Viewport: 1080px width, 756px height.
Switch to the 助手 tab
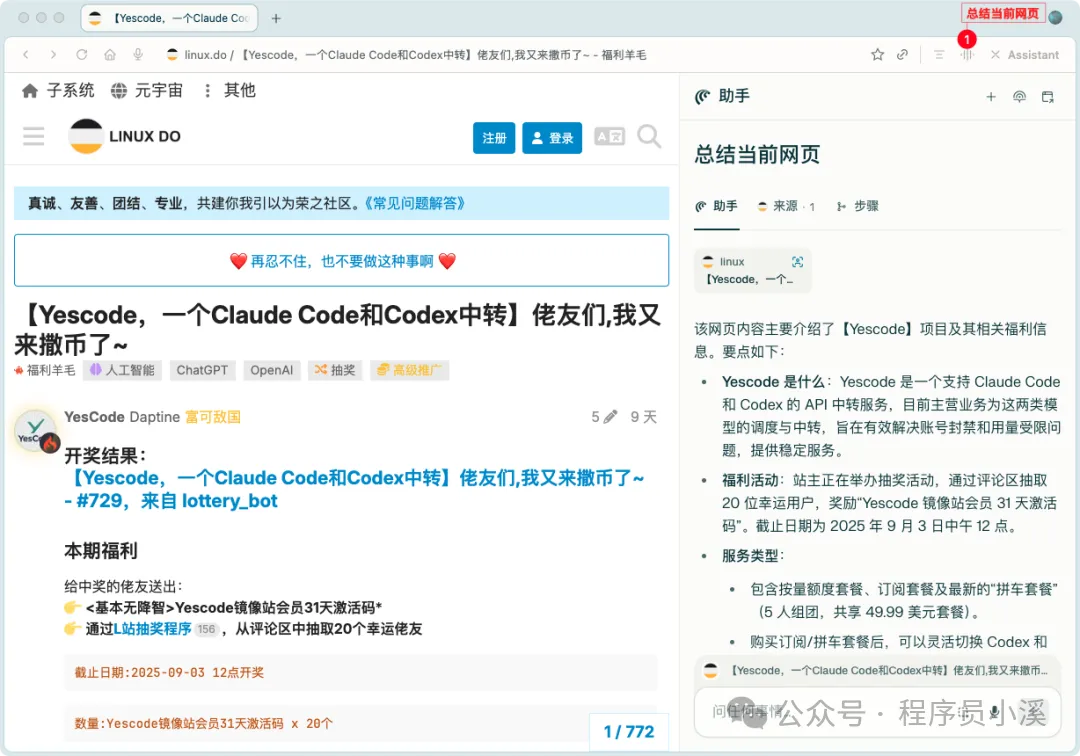716,206
